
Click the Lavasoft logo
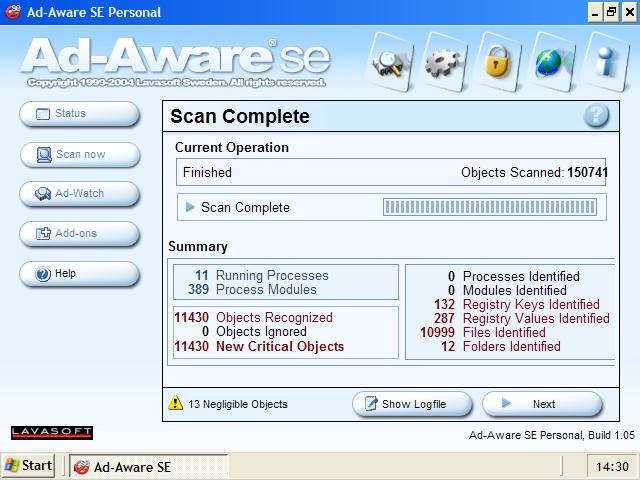point(52,433)
